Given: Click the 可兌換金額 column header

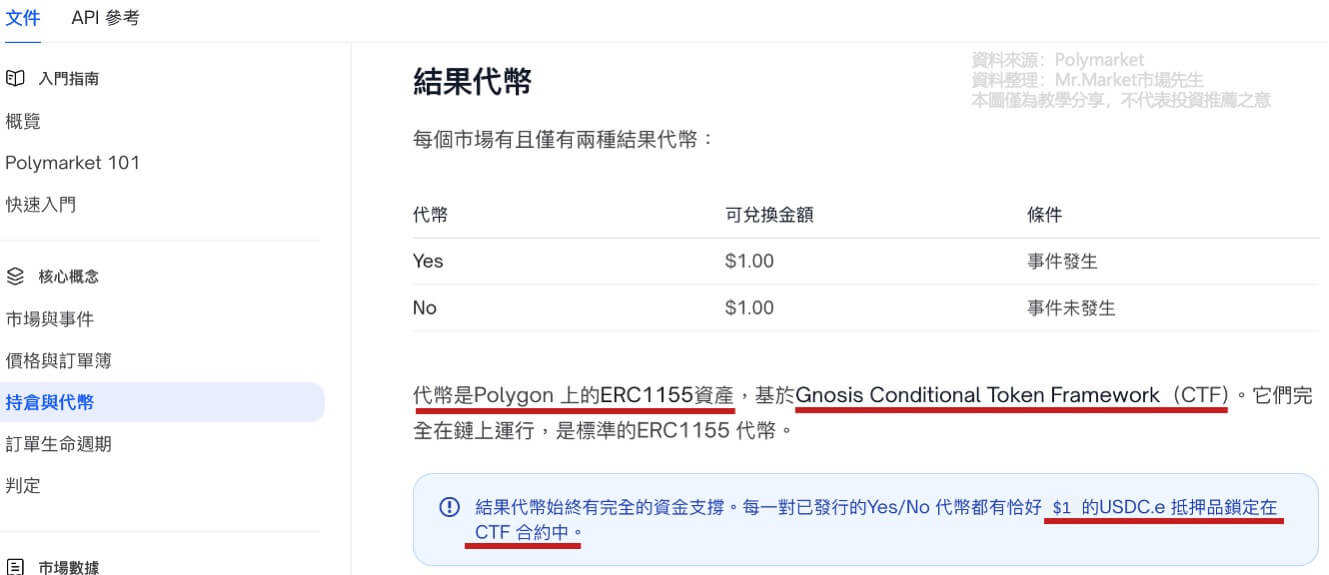Looking at the screenshot, I should (769, 215).
